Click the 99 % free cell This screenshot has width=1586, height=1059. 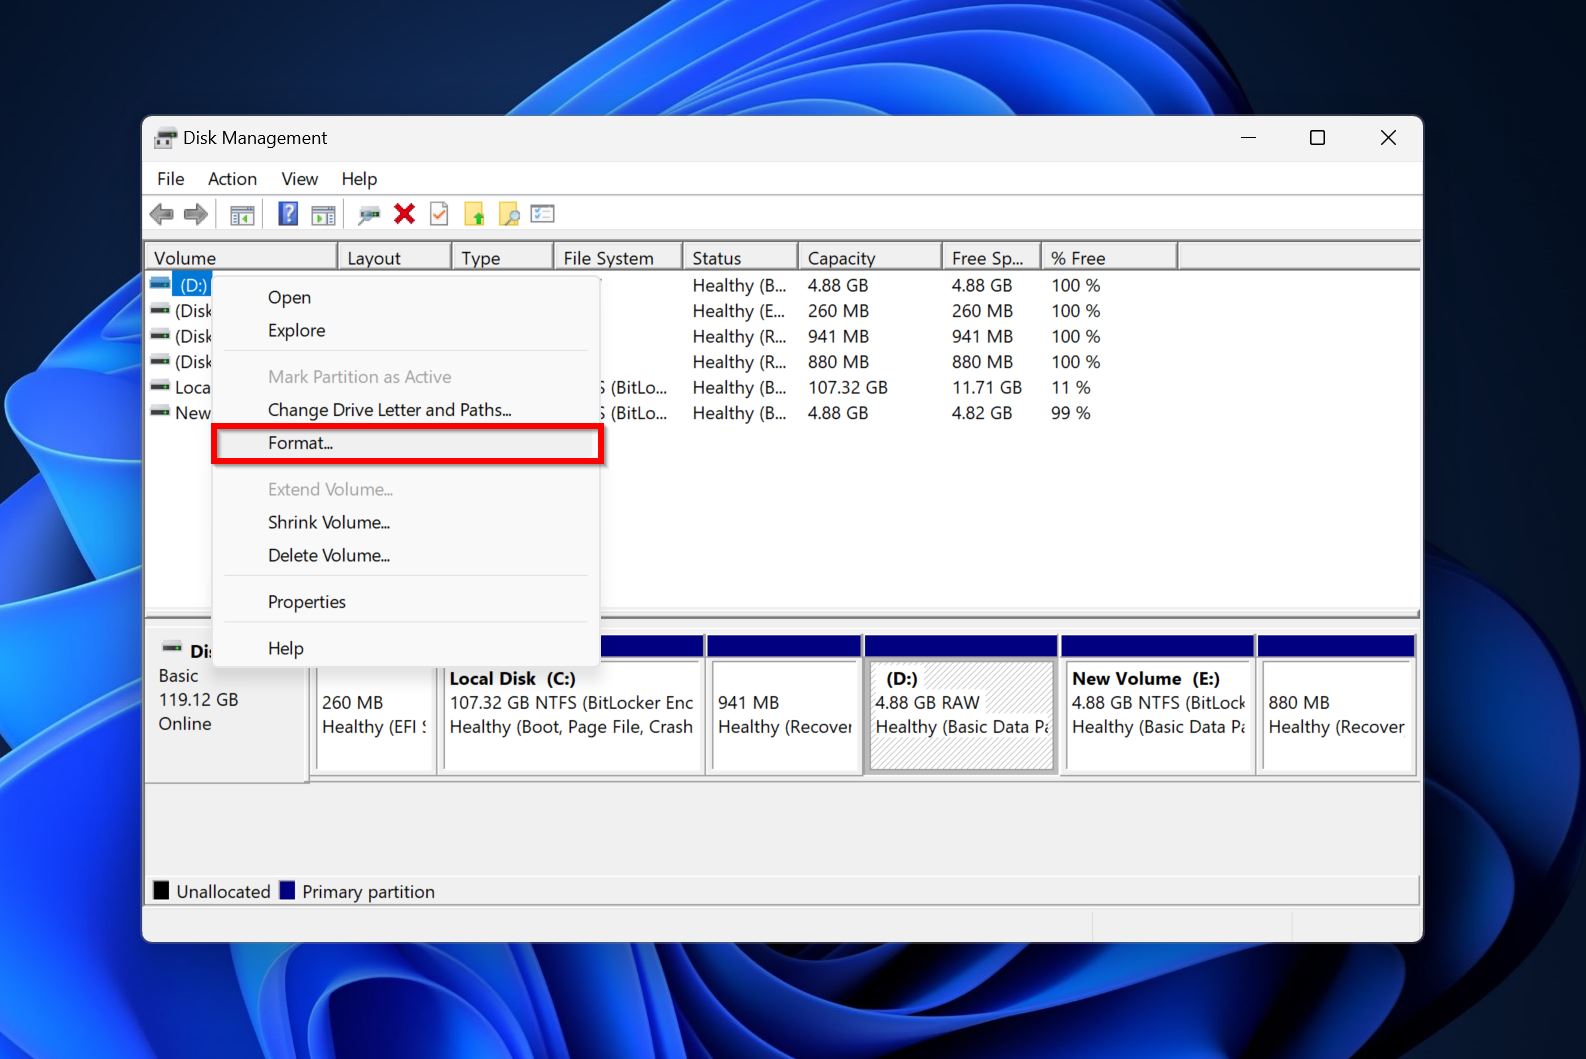tap(1070, 413)
